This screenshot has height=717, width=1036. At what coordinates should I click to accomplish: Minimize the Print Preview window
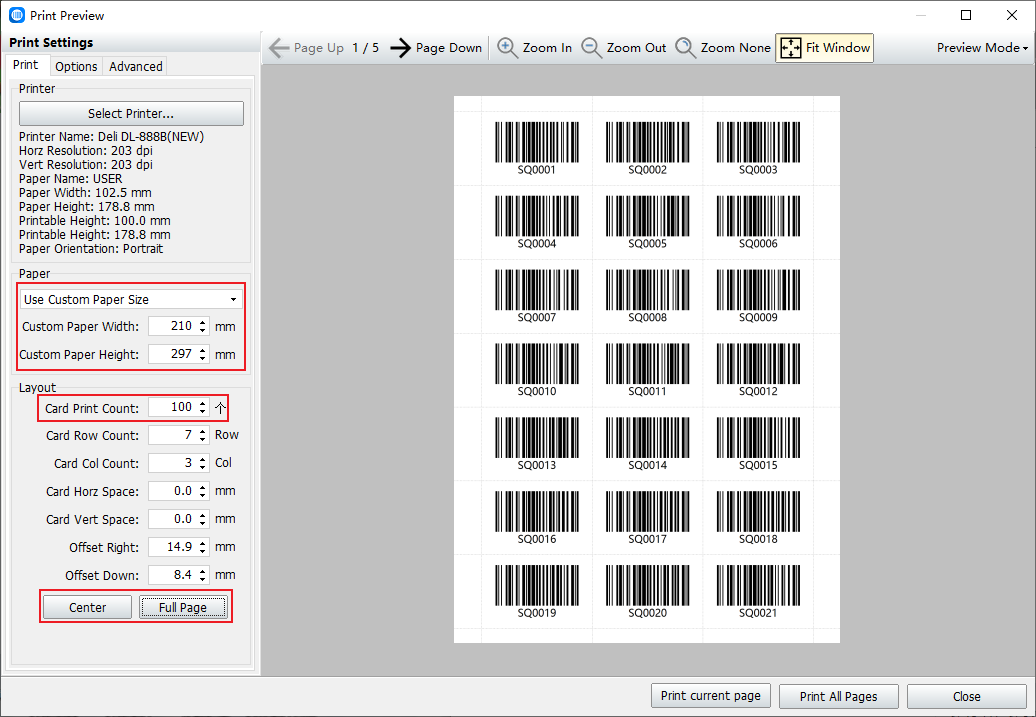click(920, 15)
